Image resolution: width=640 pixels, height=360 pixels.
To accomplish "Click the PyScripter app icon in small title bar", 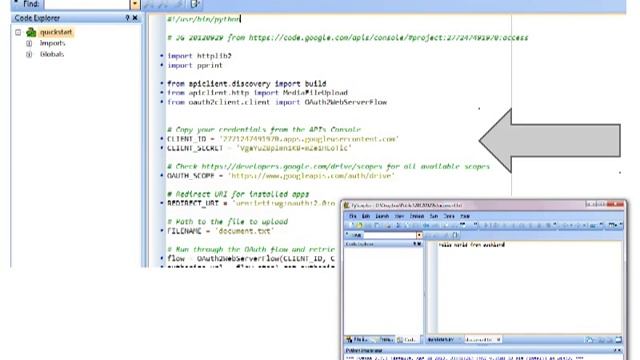I will click(347, 205).
